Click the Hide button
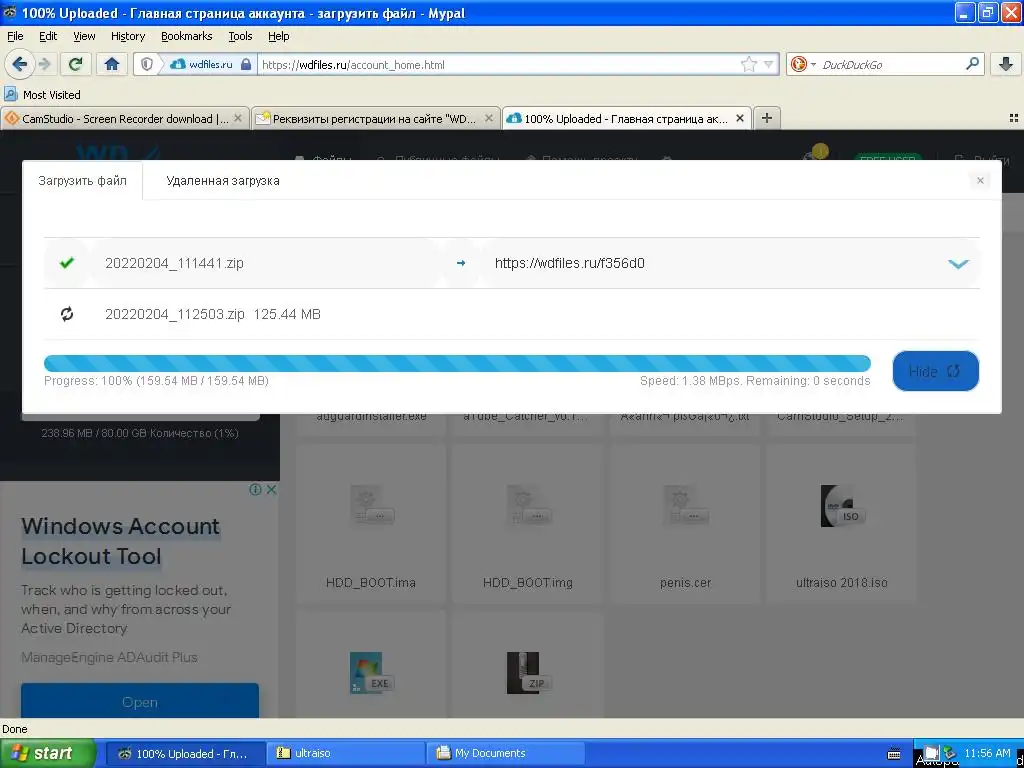 click(x=935, y=371)
